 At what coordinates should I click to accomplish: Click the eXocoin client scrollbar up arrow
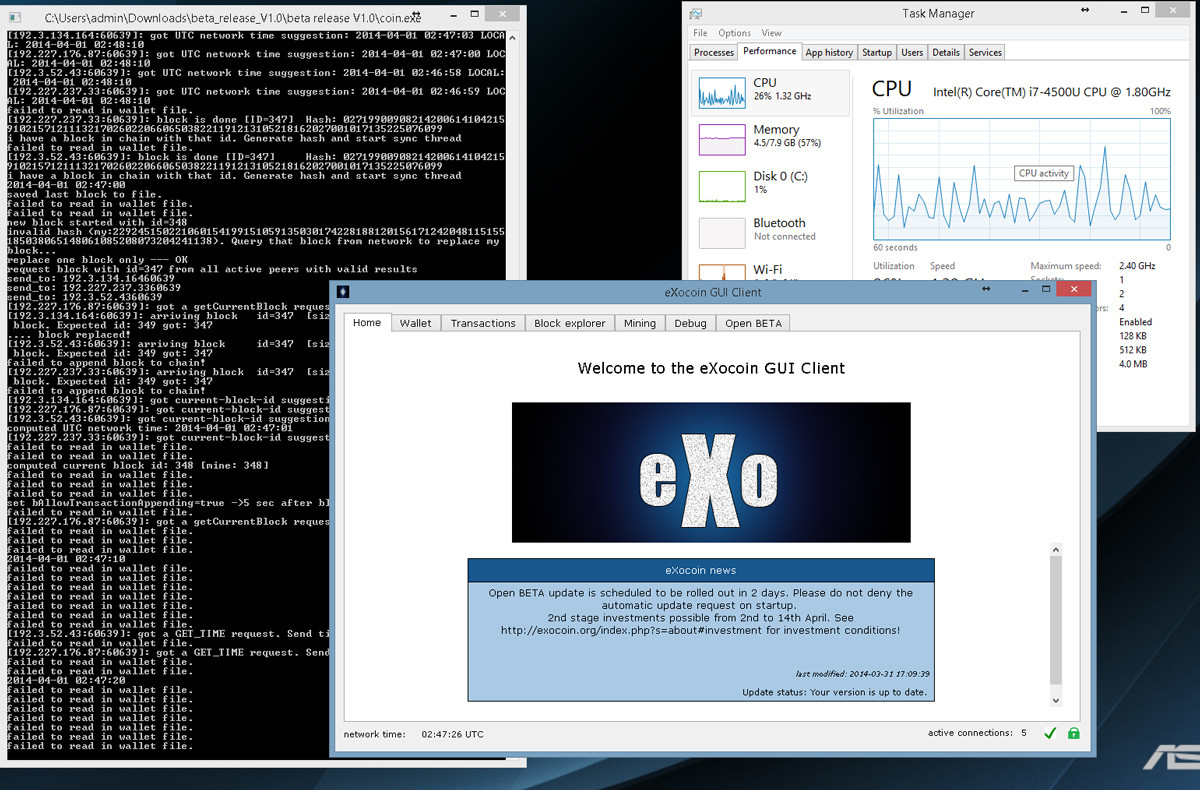(1056, 550)
